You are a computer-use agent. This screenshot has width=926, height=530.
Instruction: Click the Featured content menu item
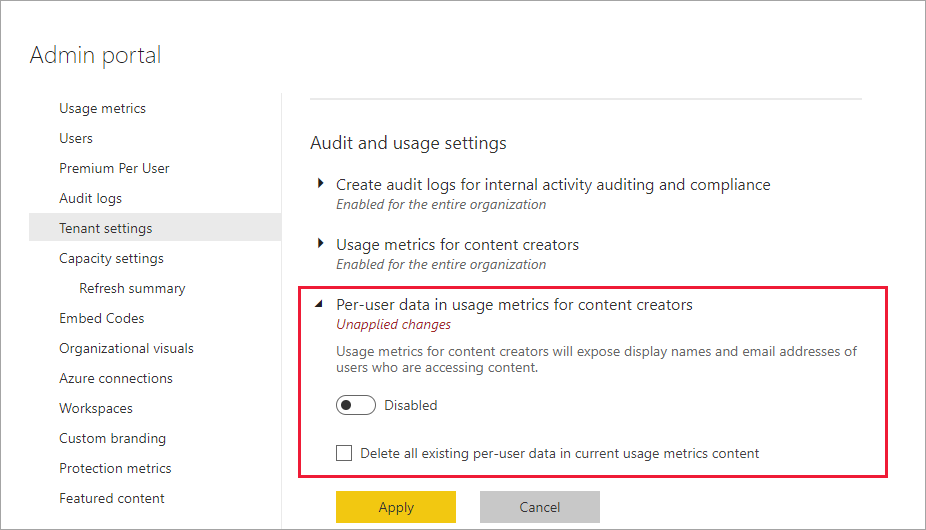(112, 498)
